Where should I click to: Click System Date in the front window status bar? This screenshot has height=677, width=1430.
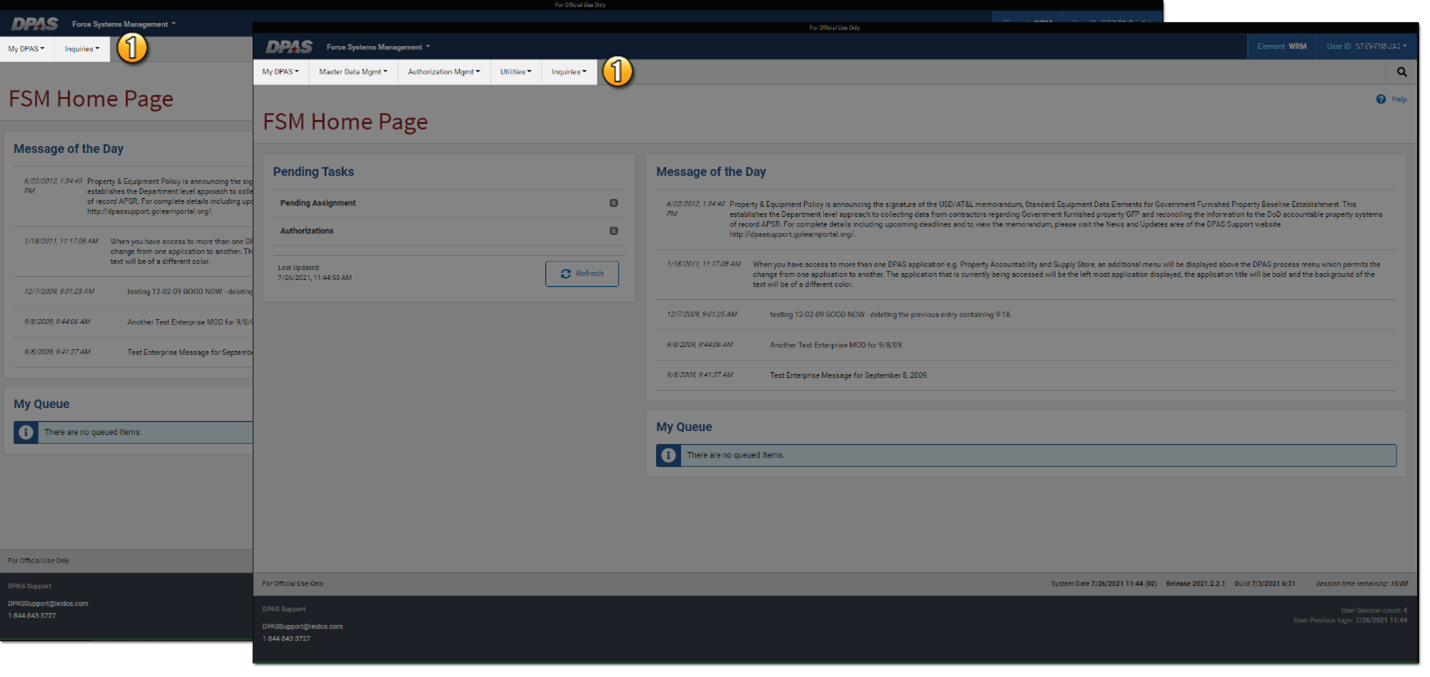[1103, 583]
